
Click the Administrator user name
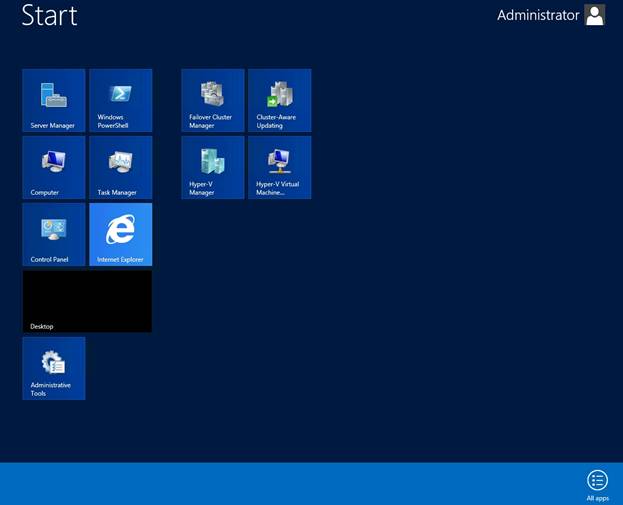coord(538,15)
